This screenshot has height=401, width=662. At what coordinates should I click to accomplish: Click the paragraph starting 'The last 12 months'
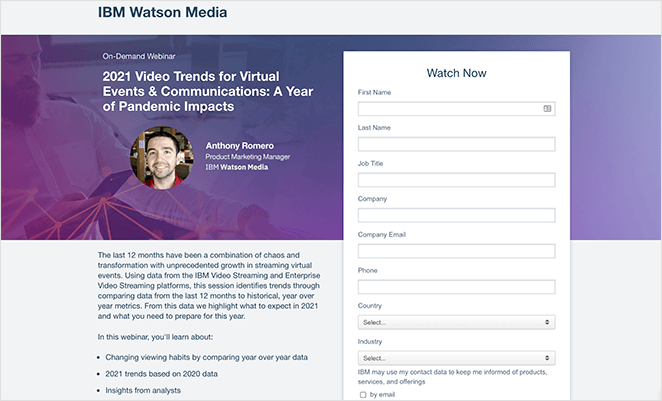[209, 286]
